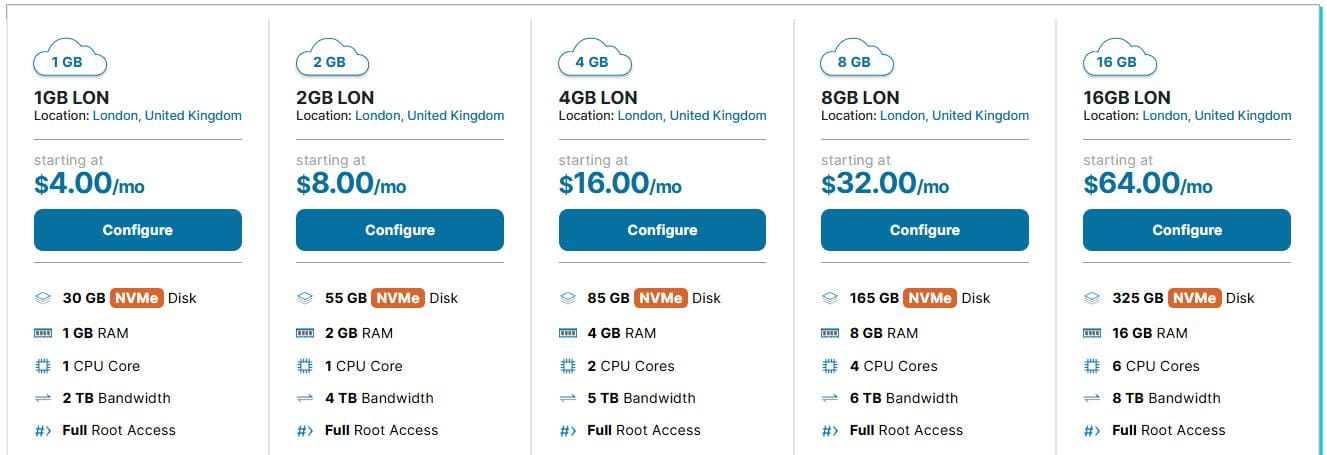Click the bandwidth arrows icon beside 6 TB
Viewport: 1327px width, 455px height.
829,398
